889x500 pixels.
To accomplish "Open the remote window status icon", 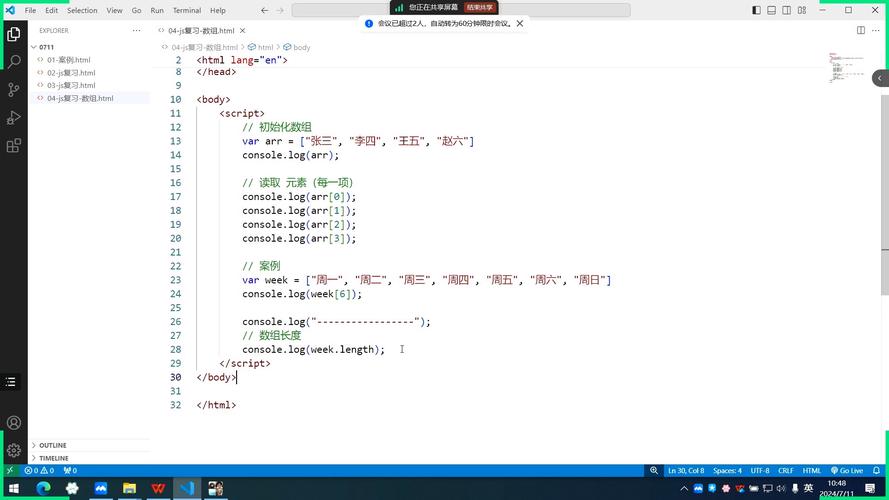I will tap(10, 471).
